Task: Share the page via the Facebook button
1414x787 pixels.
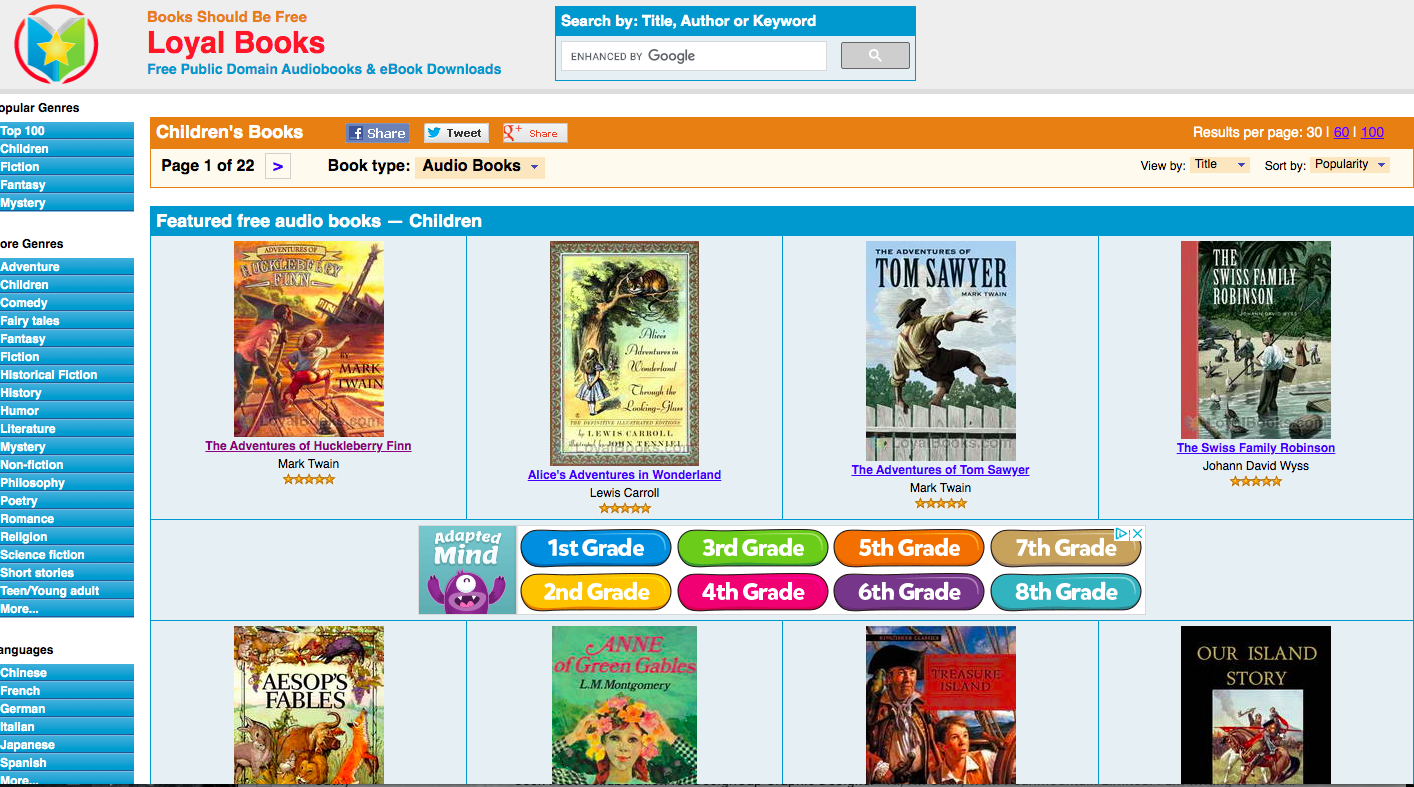Action: tap(377, 133)
